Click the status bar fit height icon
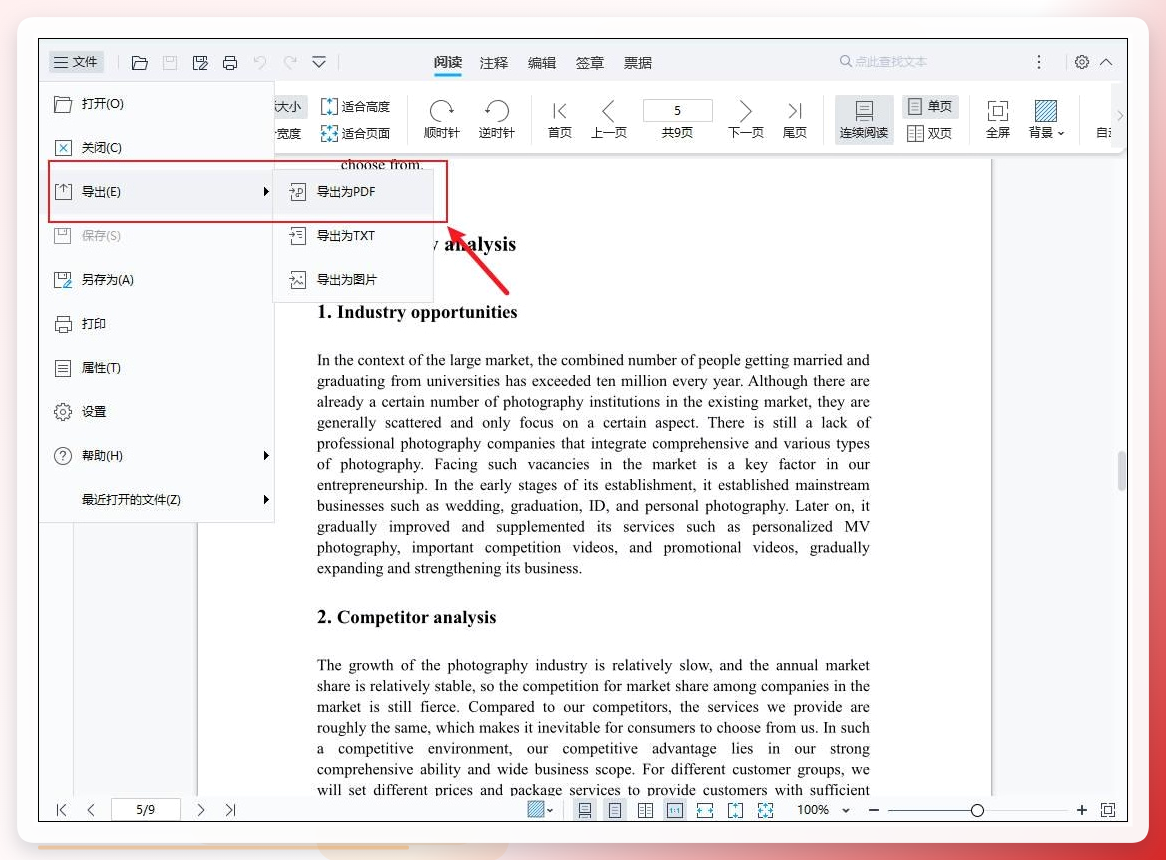The height and width of the screenshot is (860, 1166). [x=735, y=810]
